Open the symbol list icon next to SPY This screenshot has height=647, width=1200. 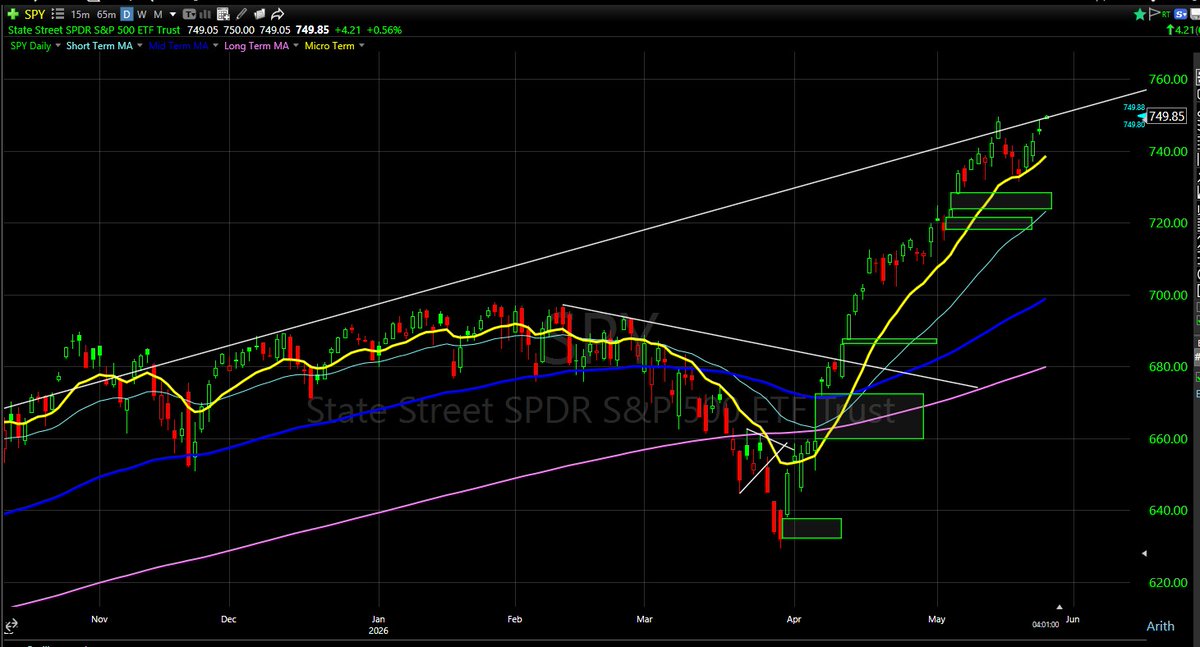click(x=58, y=15)
